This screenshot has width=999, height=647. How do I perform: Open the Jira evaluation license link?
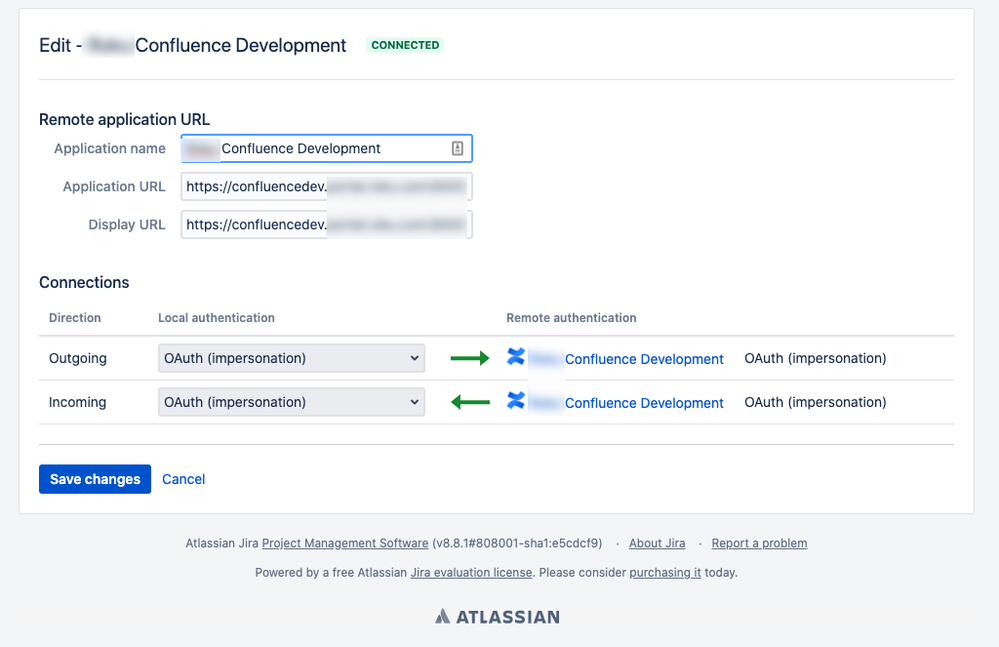click(x=471, y=572)
